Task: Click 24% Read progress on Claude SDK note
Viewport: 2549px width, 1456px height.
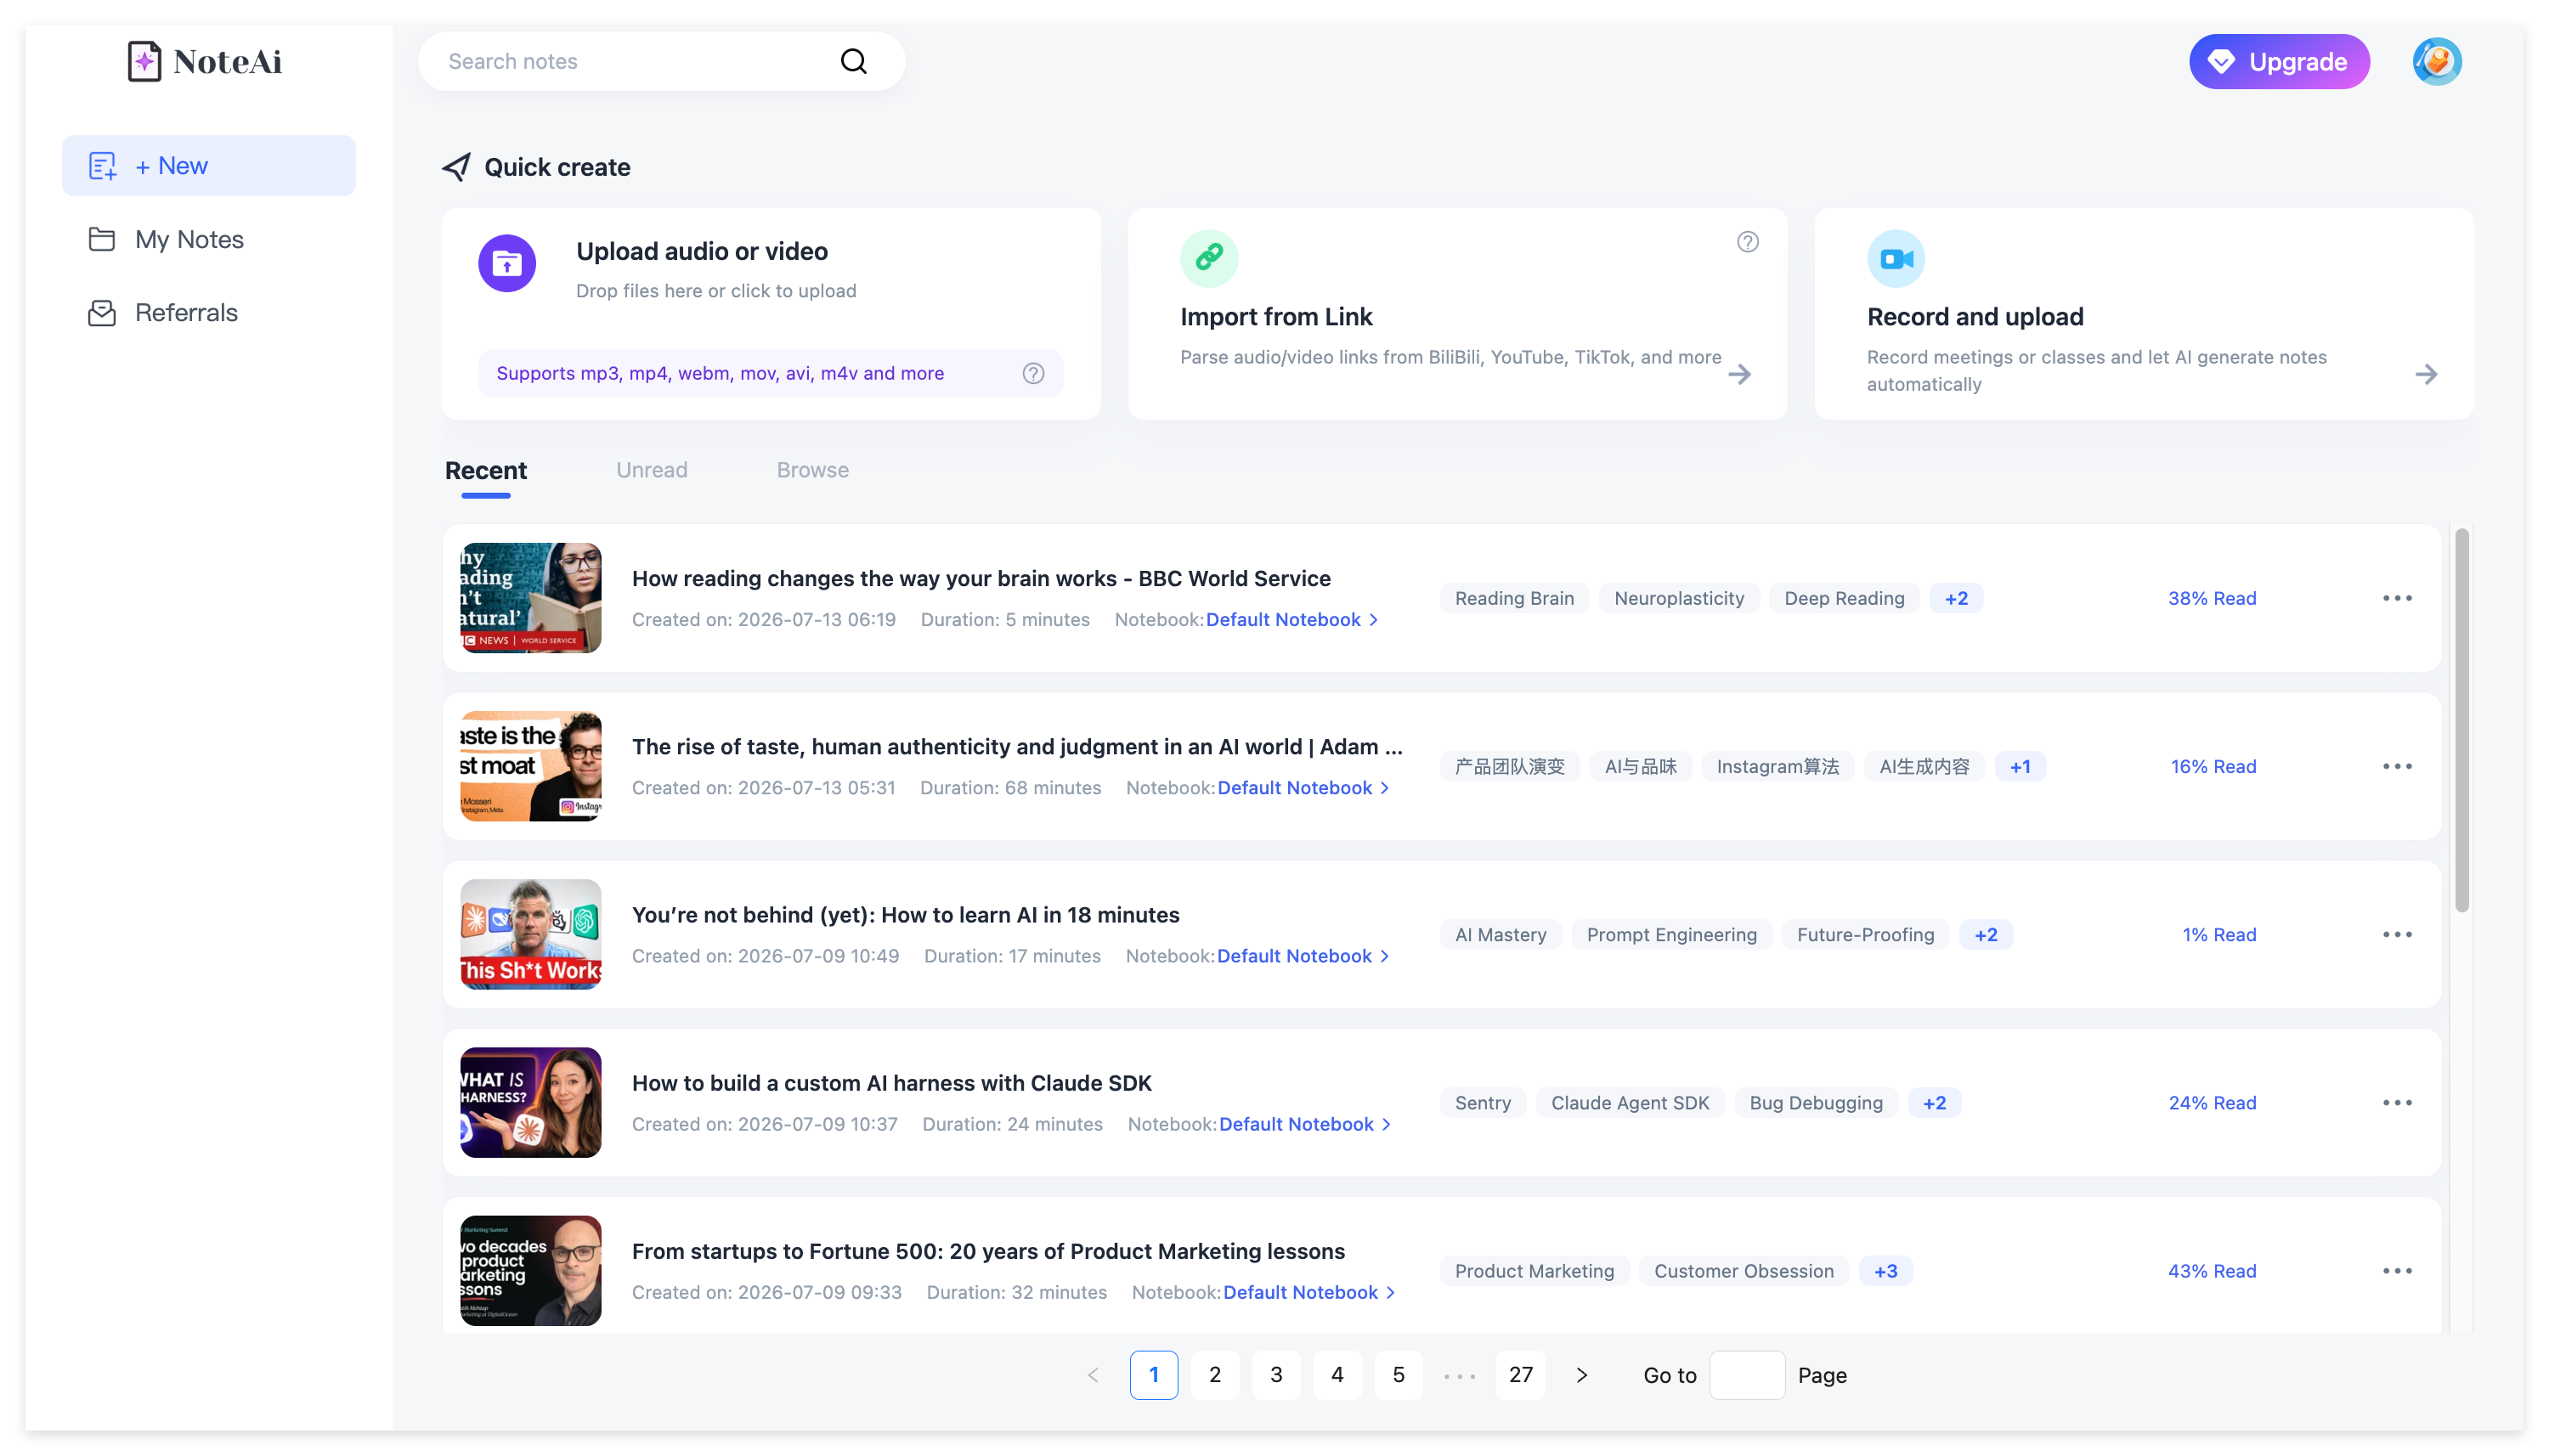Action: (x=2211, y=1102)
